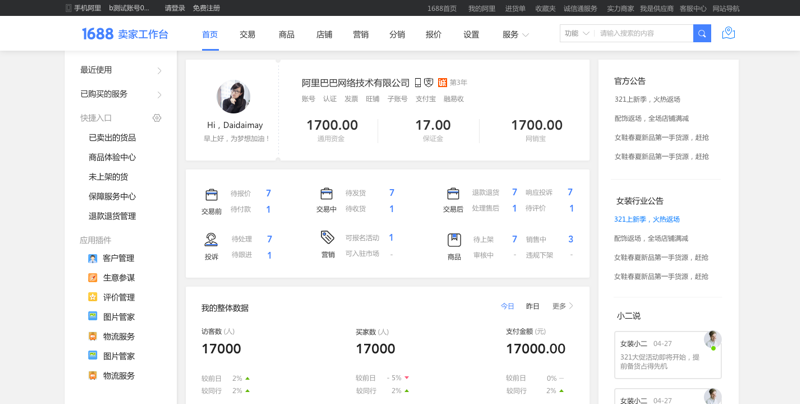Open the 交易 navigation tab
This screenshot has height=404, width=800.
(247, 35)
